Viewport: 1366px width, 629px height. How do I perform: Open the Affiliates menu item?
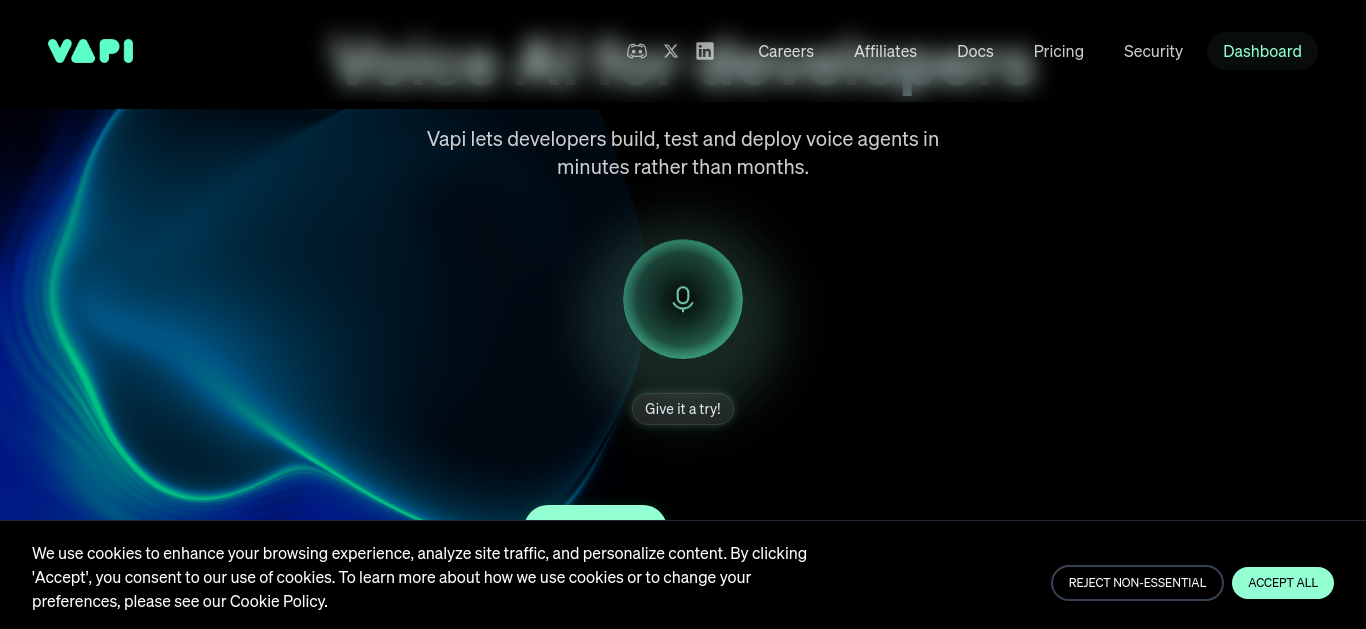click(x=885, y=51)
